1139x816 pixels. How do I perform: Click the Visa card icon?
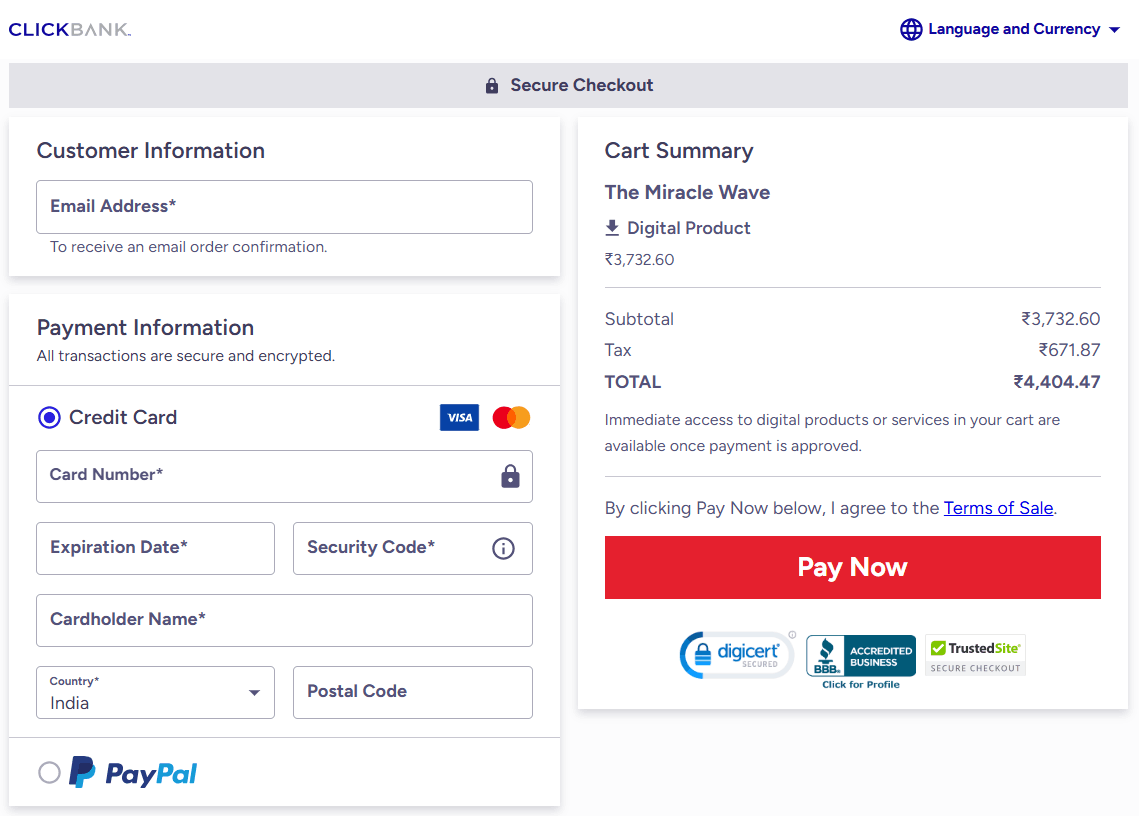tap(459, 418)
